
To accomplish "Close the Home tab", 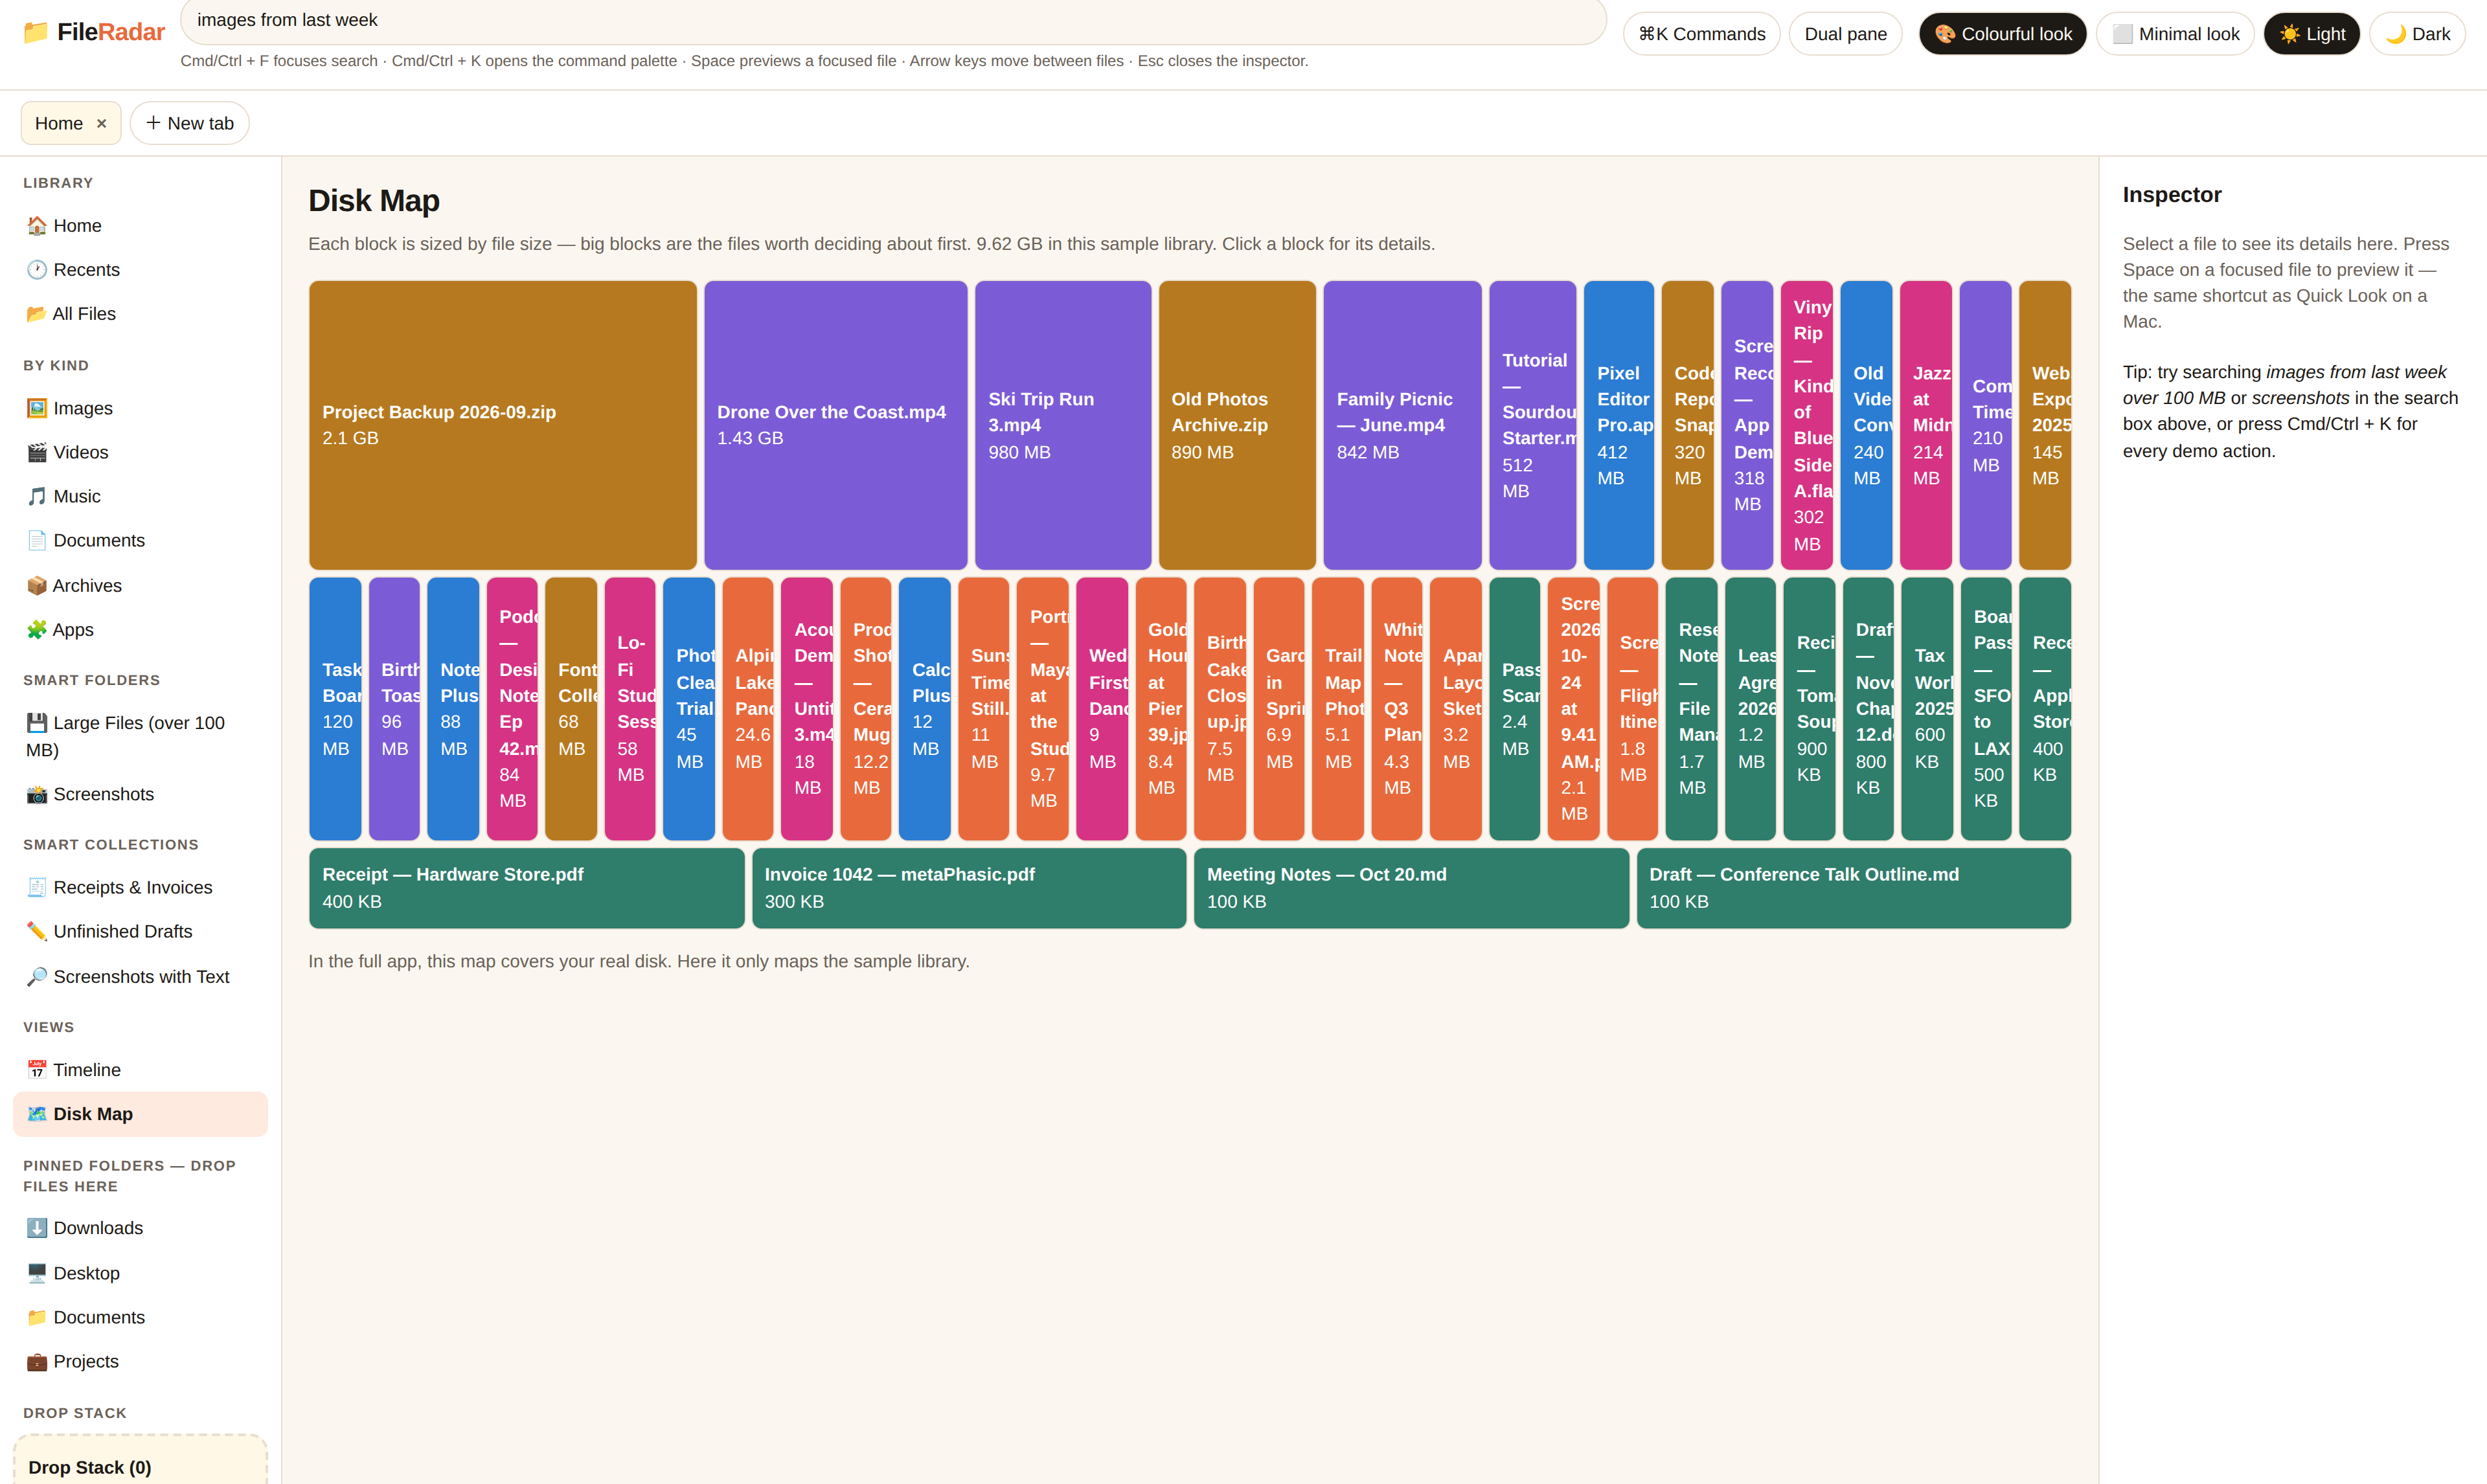I will pos(101,124).
